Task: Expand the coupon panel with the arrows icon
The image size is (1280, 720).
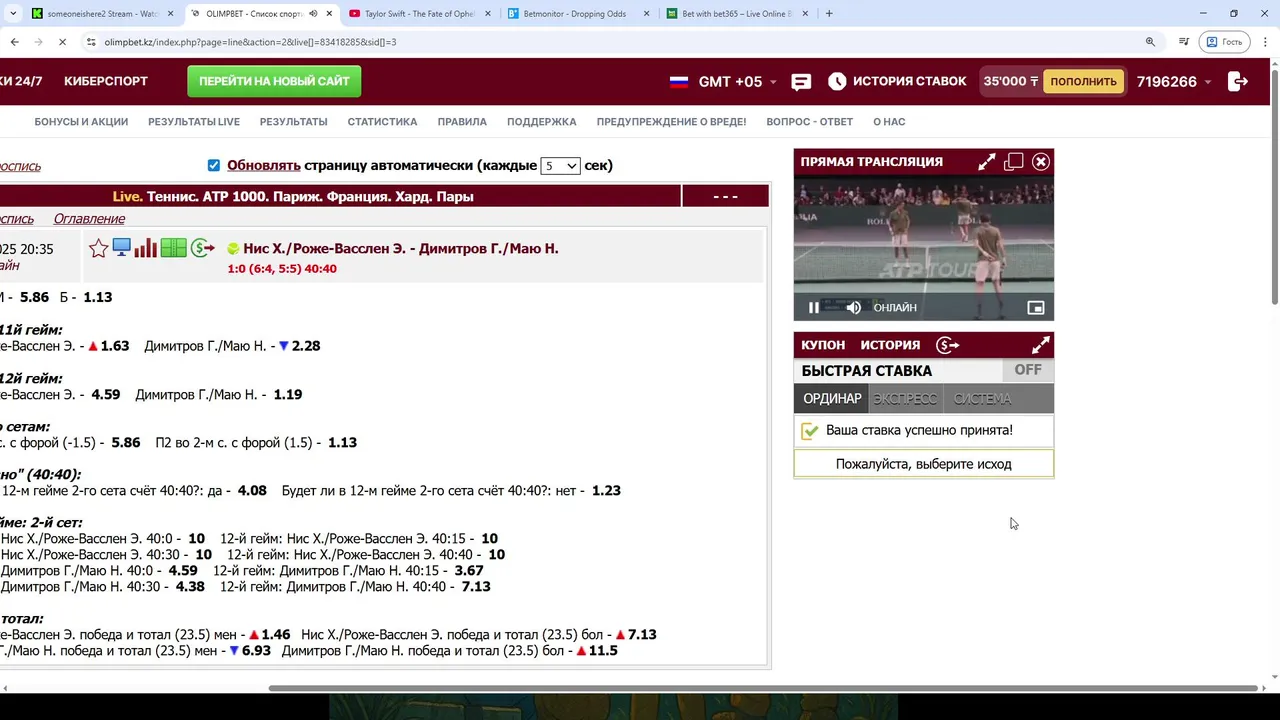Action: tap(1041, 345)
